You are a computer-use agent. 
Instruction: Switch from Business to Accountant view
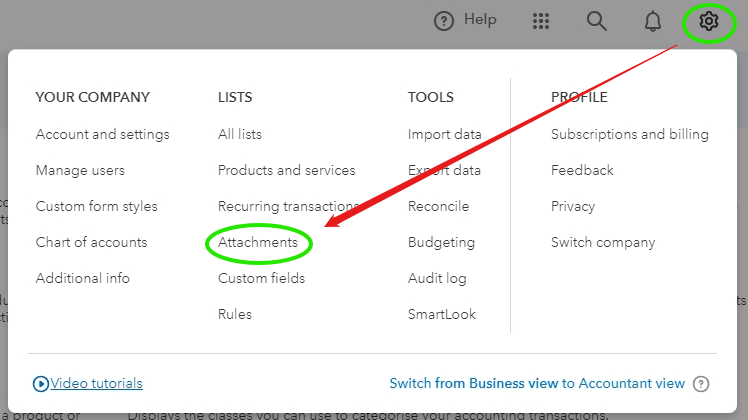click(537, 383)
